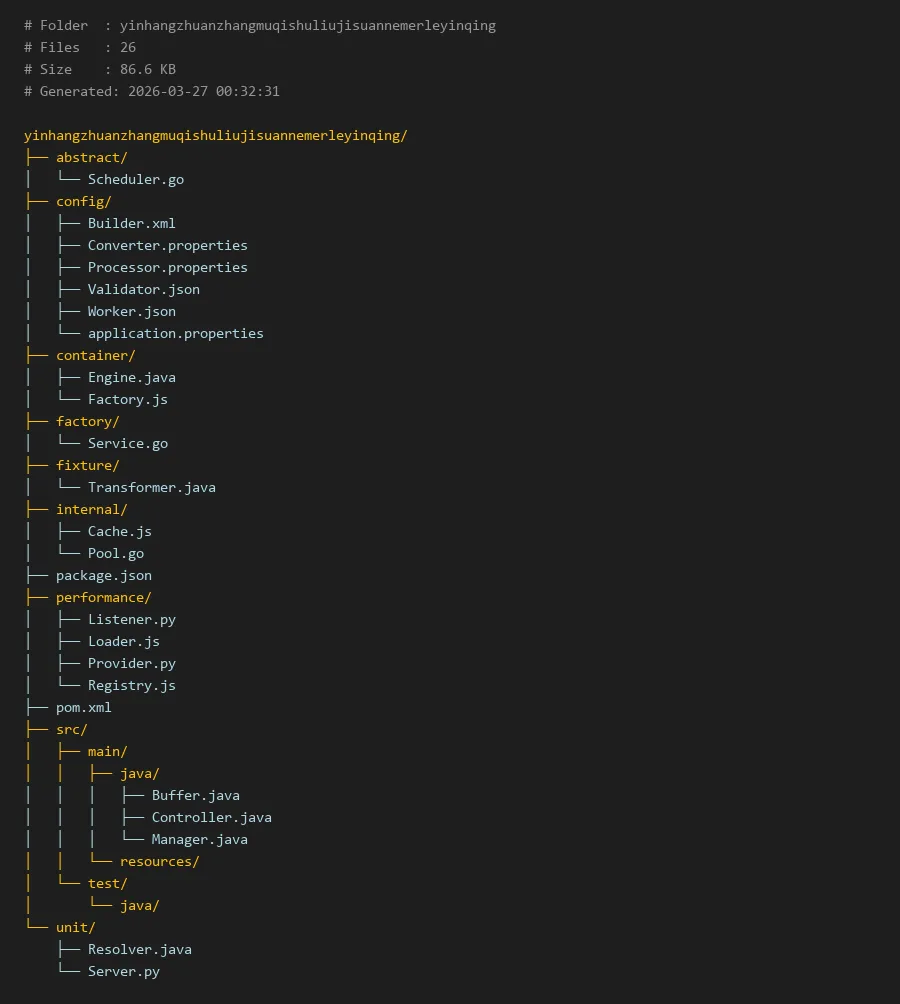Select Converter.properties file
This screenshot has width=900, height=1004.
[x=167, y=245]
